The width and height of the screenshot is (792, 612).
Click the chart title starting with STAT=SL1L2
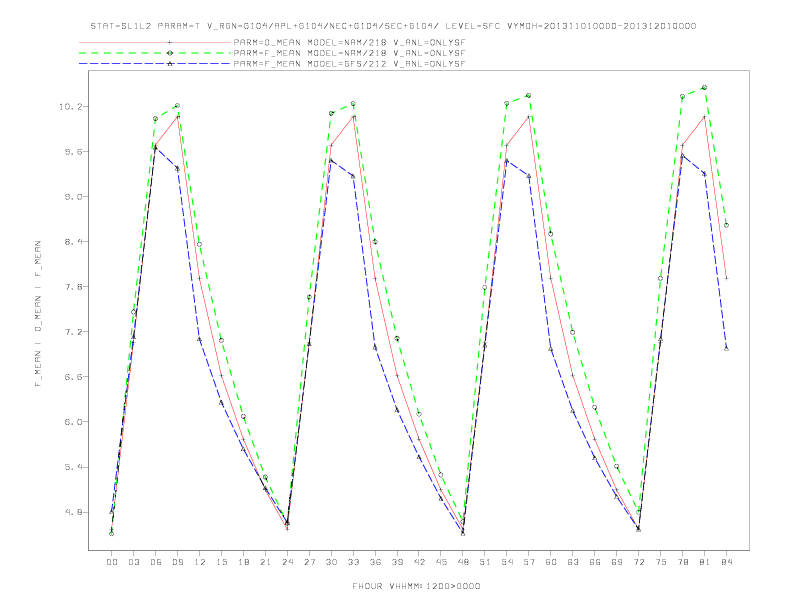393,26
